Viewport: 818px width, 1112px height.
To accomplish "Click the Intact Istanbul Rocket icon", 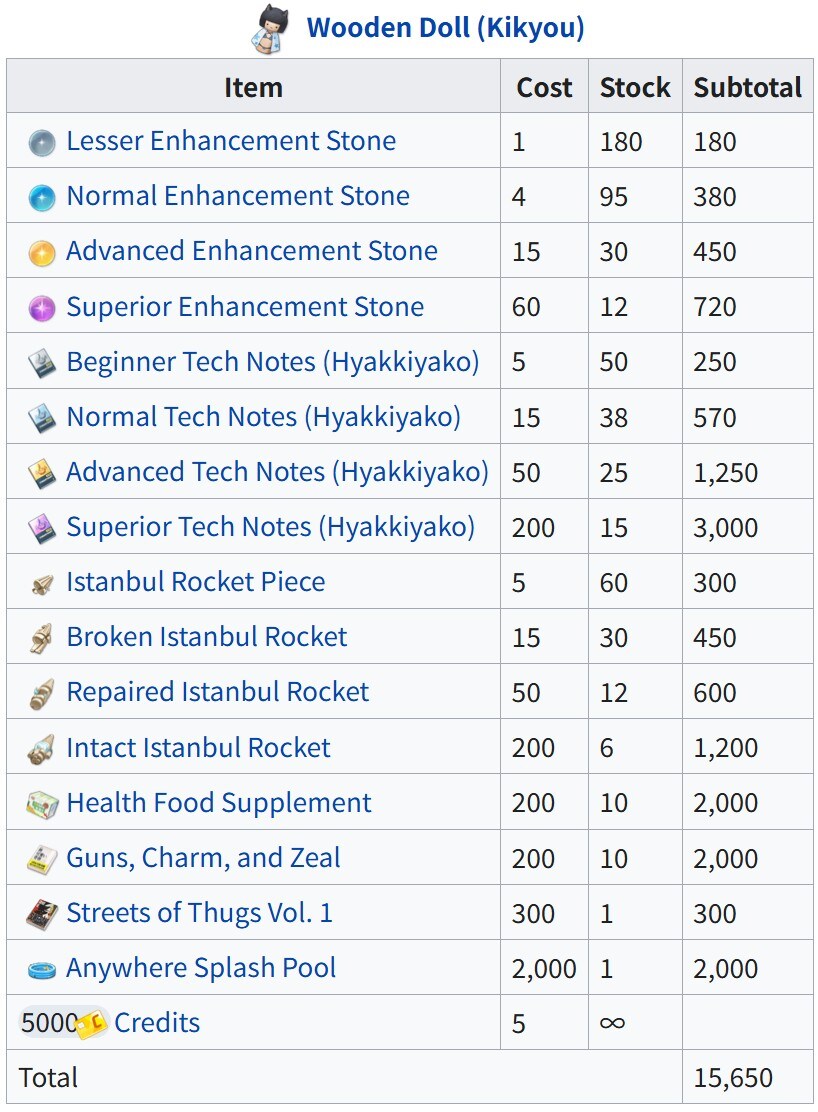I will [x=42, y=749].
